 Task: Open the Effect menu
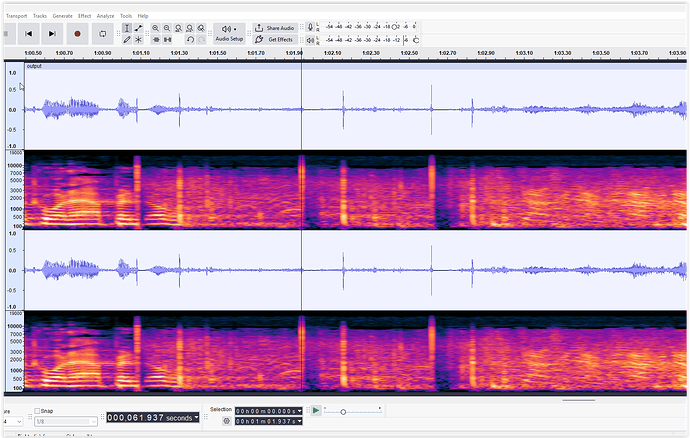point(85,17)
